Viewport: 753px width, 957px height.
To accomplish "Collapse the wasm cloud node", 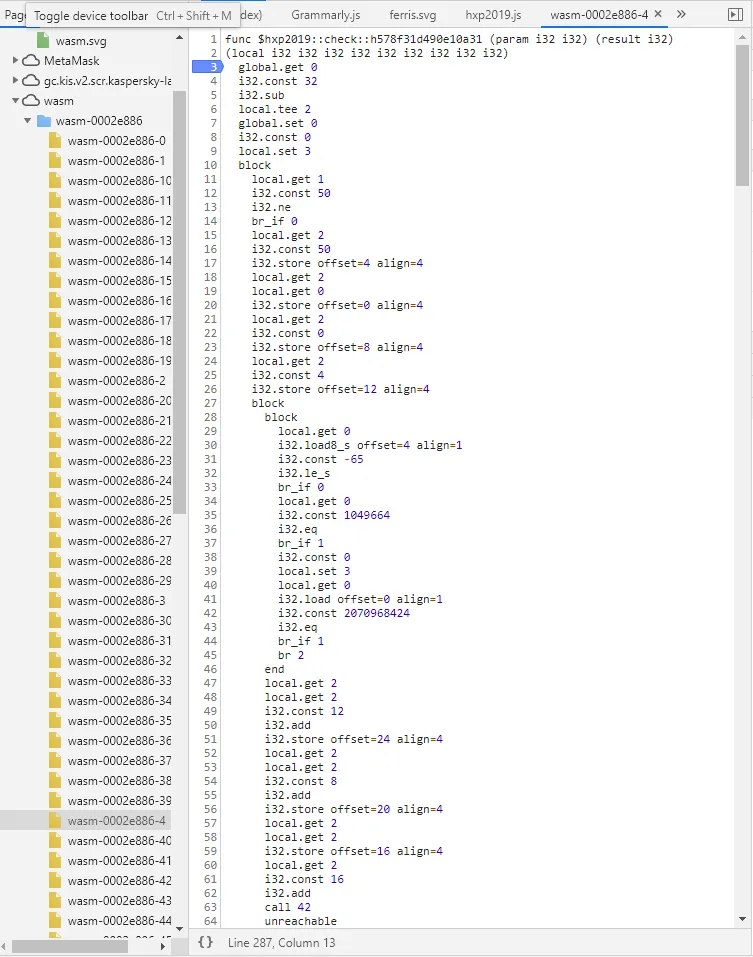I will coord(15,101).
